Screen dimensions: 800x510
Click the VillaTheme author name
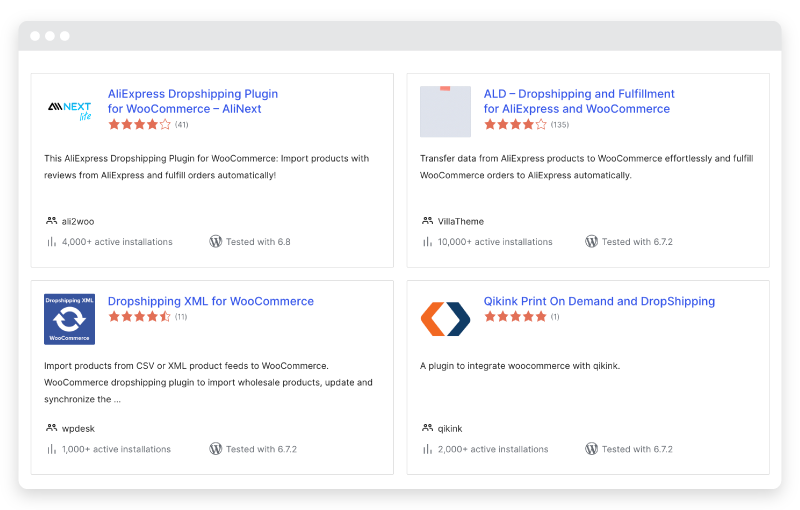[461, 221]
